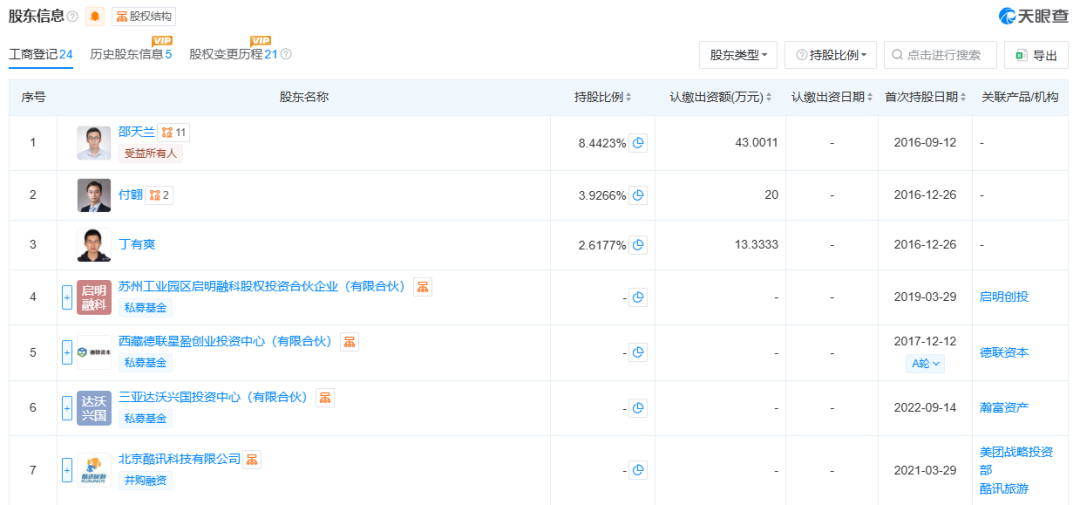The height and width of the screenshot is (505, 1080).
Task: Sort by 首次持股日期 column header
Action: (925, 97)
